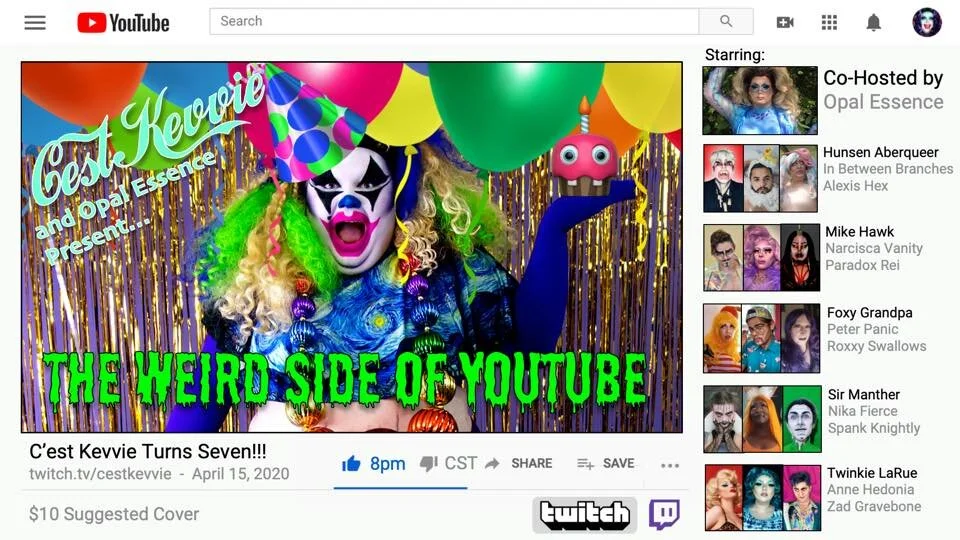Click the blue like-ratio bar
Viewport: 960px width, 540px height.
point(400,488)
